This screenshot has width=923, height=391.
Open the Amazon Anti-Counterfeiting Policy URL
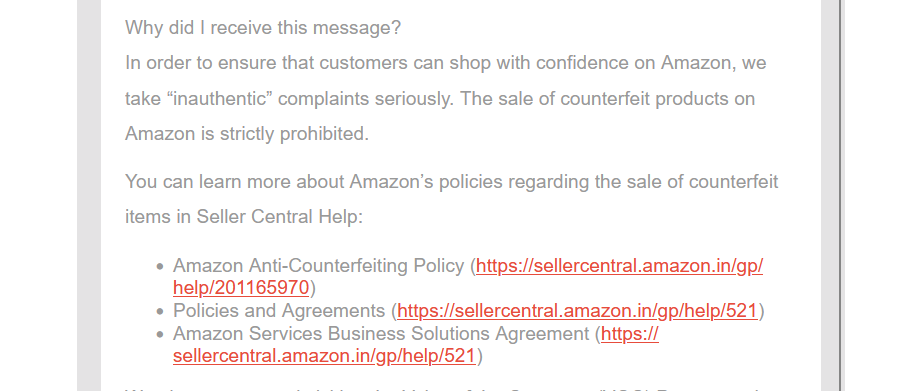click(x=619, y=266)
